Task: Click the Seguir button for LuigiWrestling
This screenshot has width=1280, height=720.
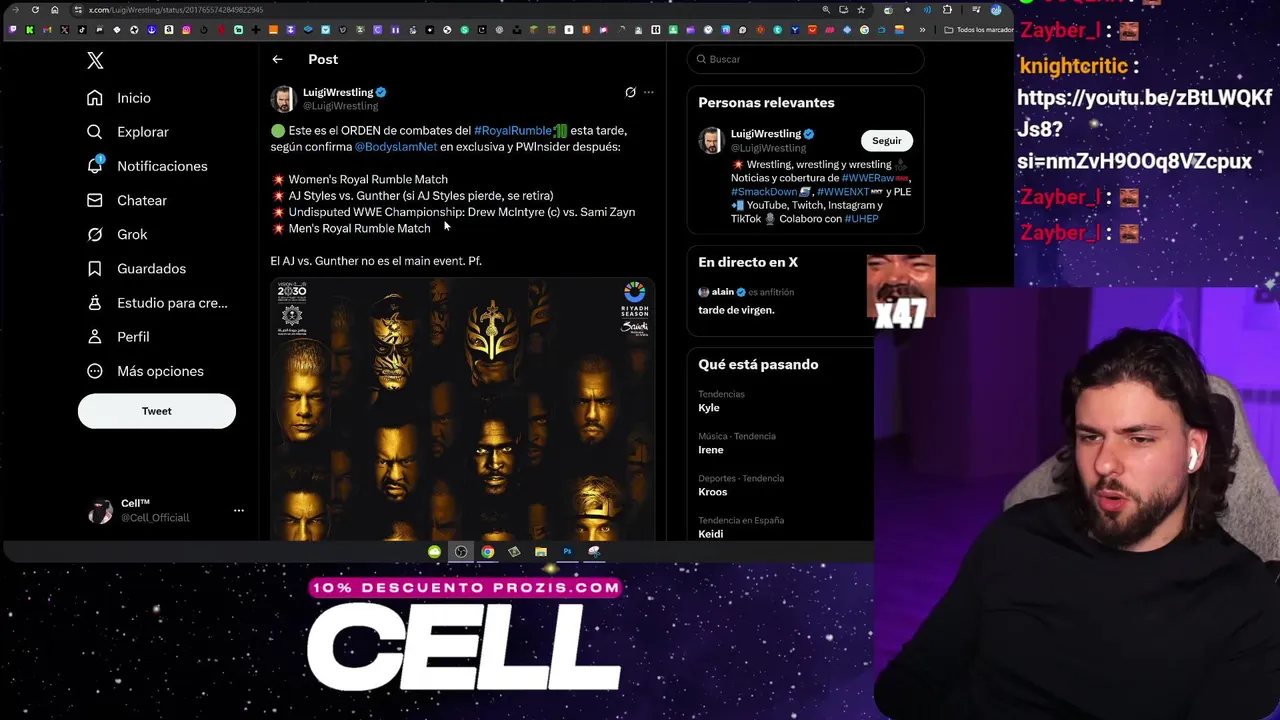Action: [887, 141]
